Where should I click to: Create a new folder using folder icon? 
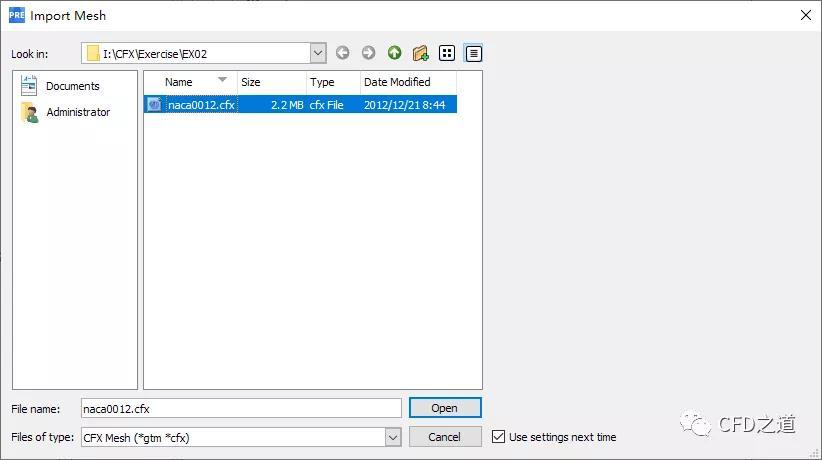pyautogui.click(x=420, y=53)
